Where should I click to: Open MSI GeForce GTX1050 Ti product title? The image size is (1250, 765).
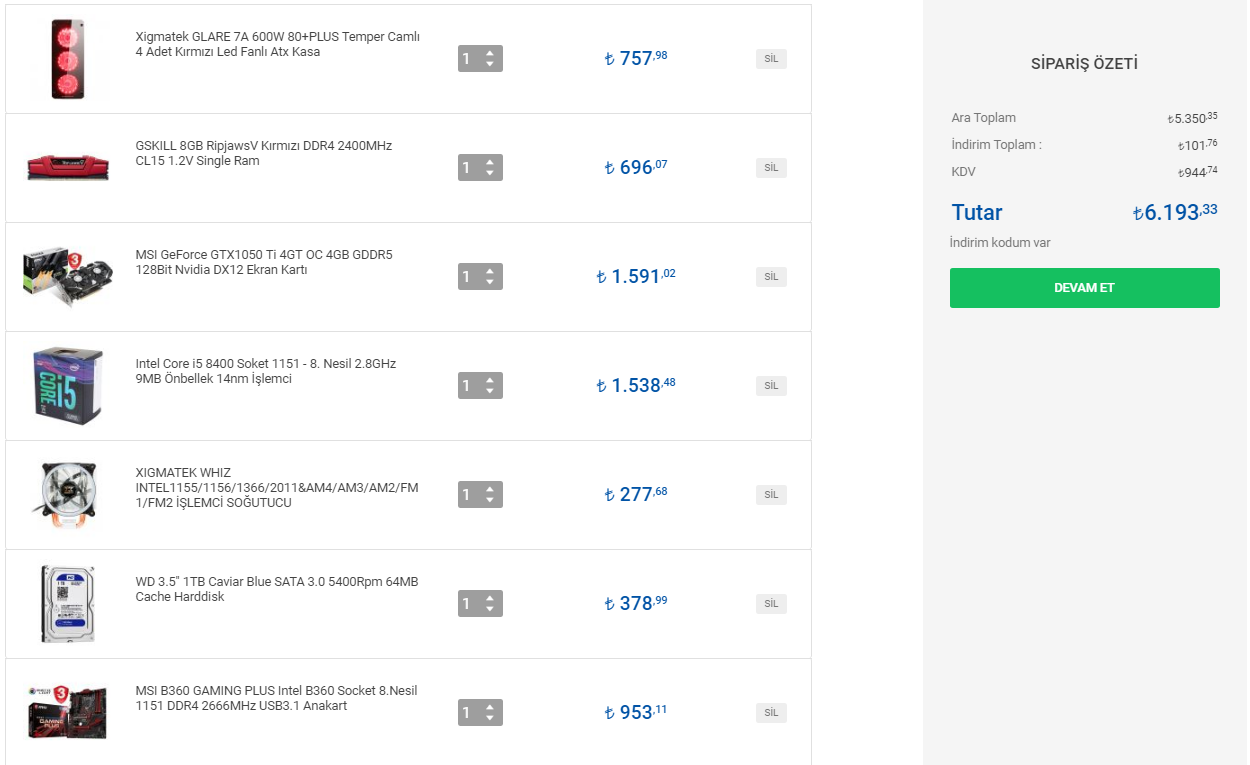click(x=264, y=262)
